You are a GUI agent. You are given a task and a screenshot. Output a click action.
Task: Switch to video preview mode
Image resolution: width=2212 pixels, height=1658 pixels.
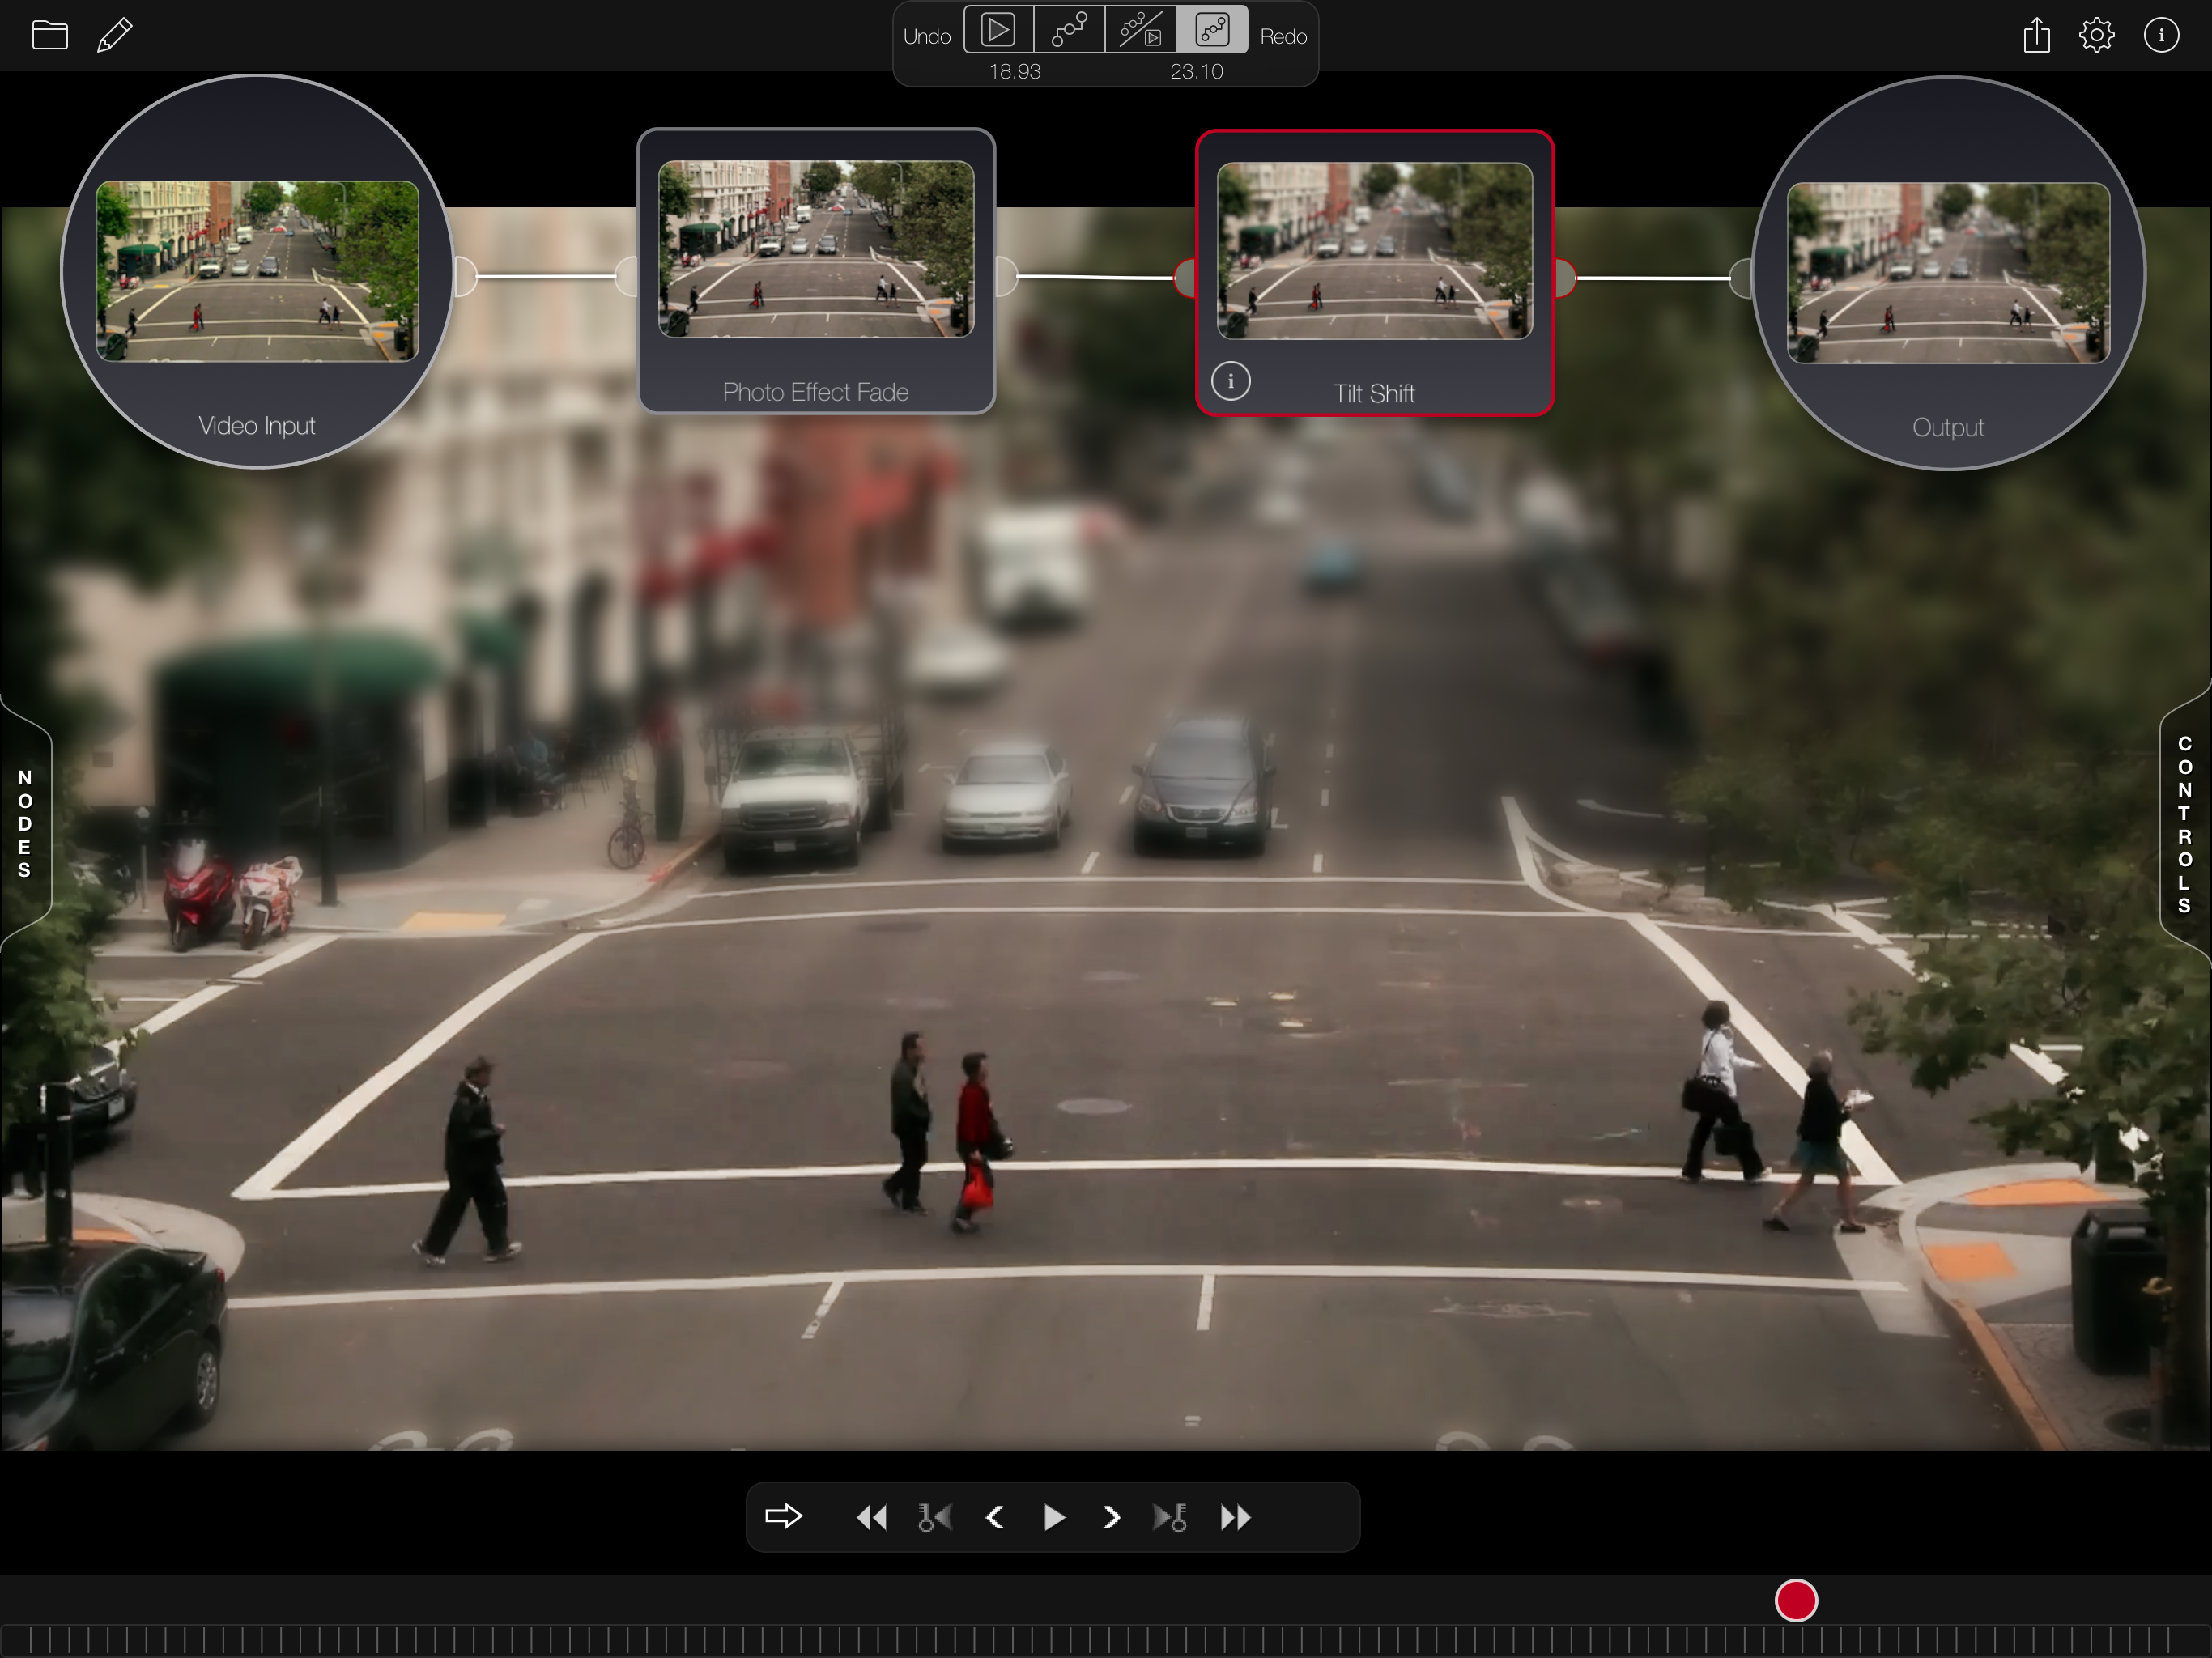pyautogui.click(x=998, y=30)
